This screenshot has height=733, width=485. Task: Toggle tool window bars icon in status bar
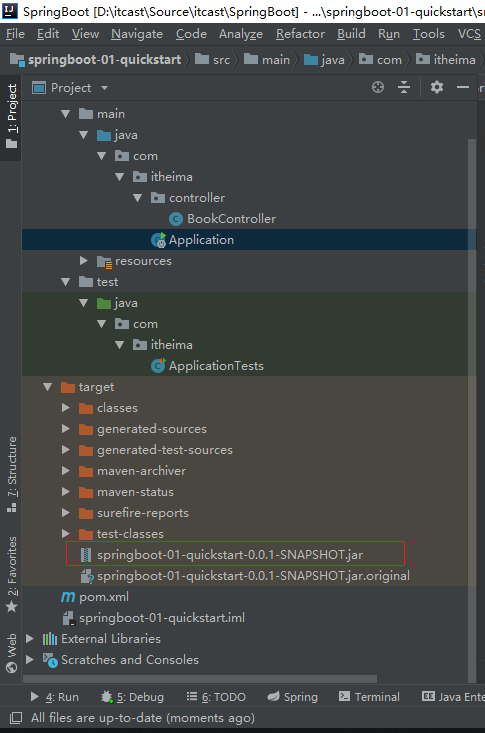pyautogui.click(x=16, y=718)
